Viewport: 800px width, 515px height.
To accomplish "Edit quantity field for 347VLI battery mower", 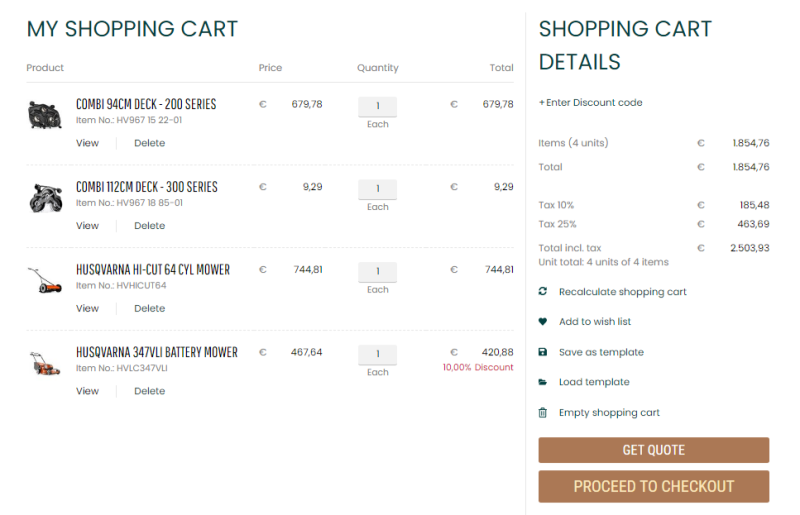I will pos(378,354).
